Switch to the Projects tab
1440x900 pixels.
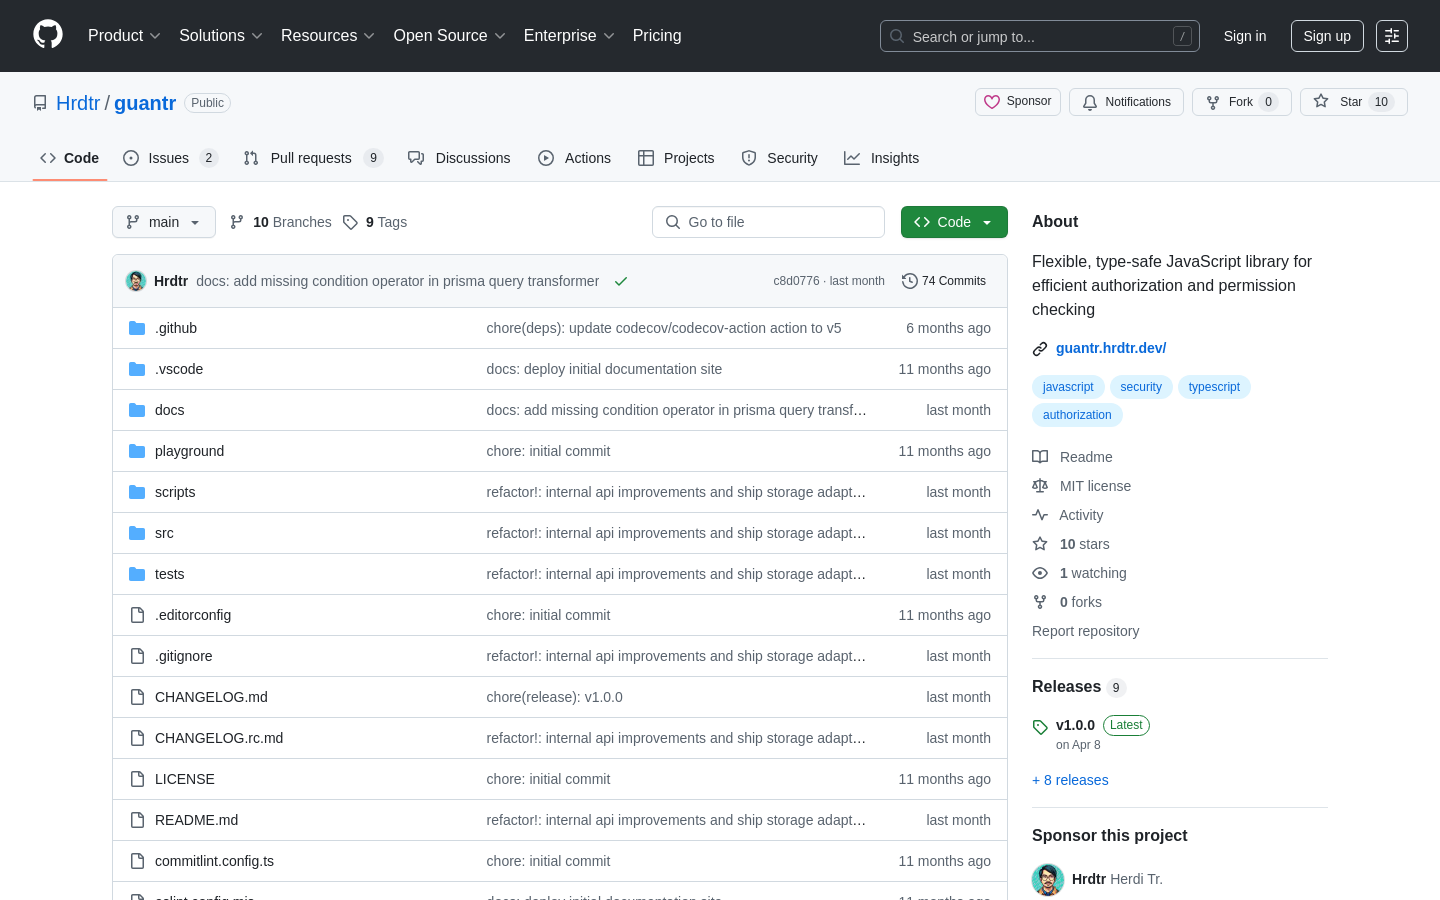tap(676, 158)
